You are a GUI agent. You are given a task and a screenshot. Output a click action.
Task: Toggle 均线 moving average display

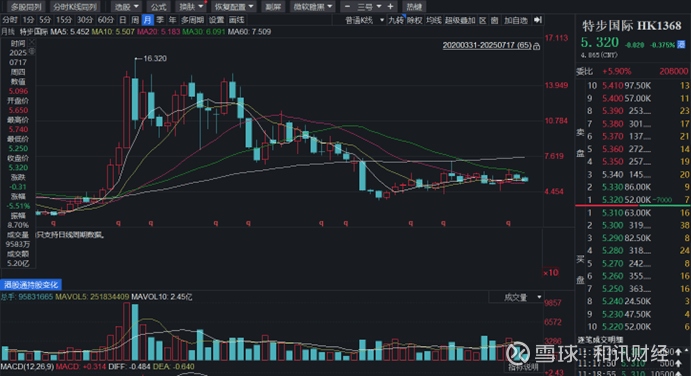(x=434, y=20)
